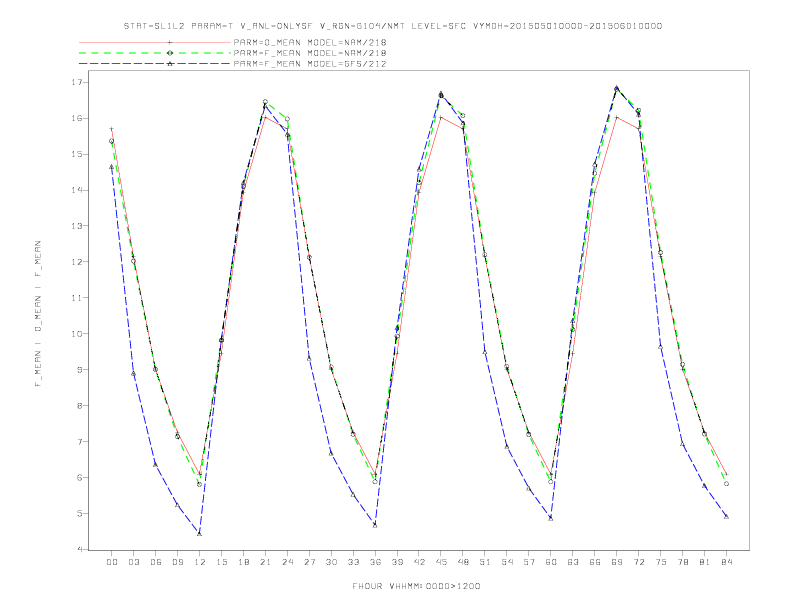
Task: Click y-axis tick label 4
Action: (81, 549)
